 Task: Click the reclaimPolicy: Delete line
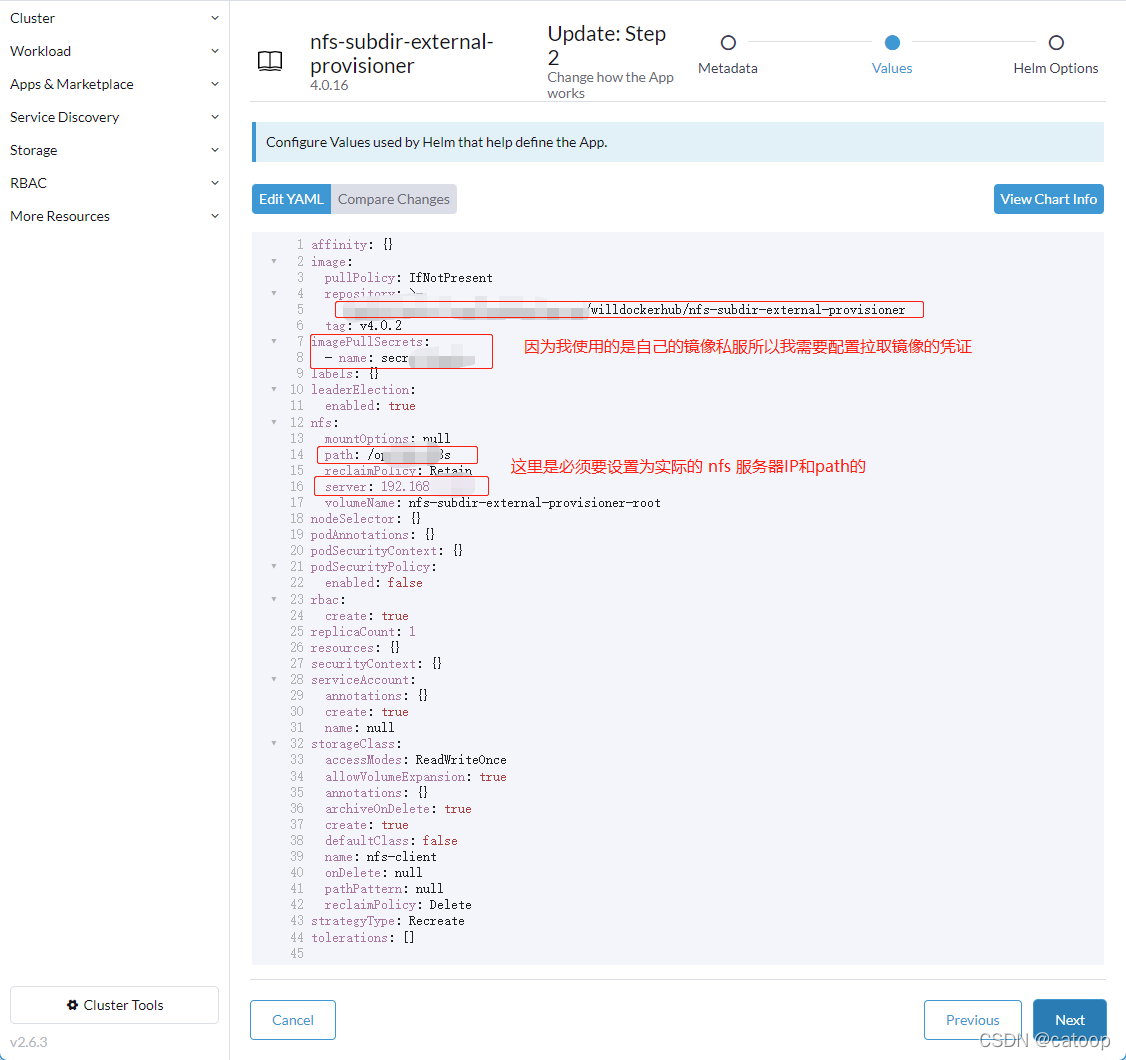[398, 905]
